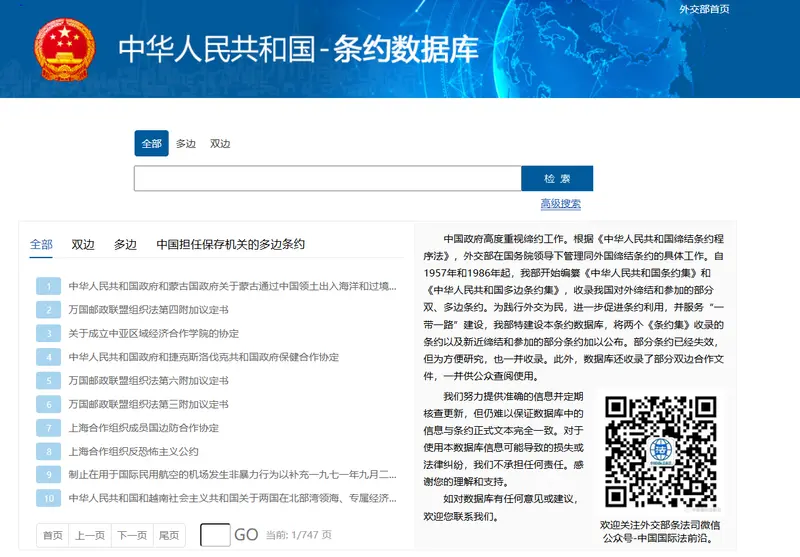Screen dimensions: 800x557
Task: Click the number 3 list badge
Action: (48, 334)
